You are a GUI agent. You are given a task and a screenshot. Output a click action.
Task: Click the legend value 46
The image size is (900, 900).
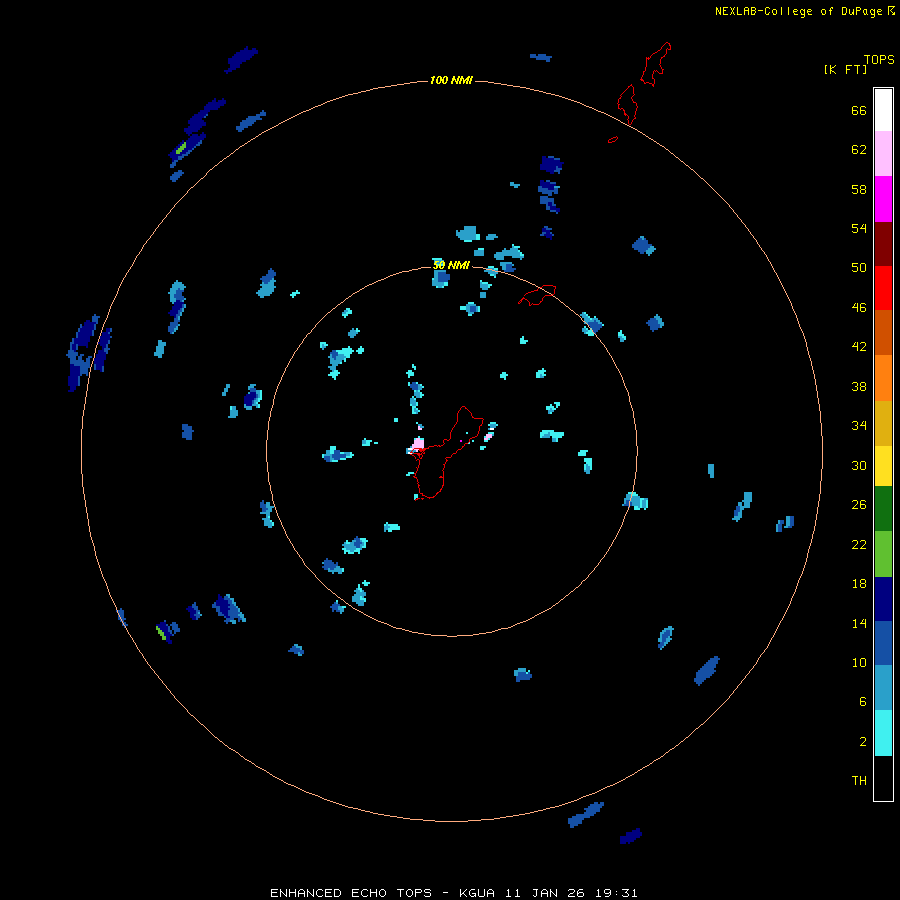pyautogui.click(x=859, y=307)
